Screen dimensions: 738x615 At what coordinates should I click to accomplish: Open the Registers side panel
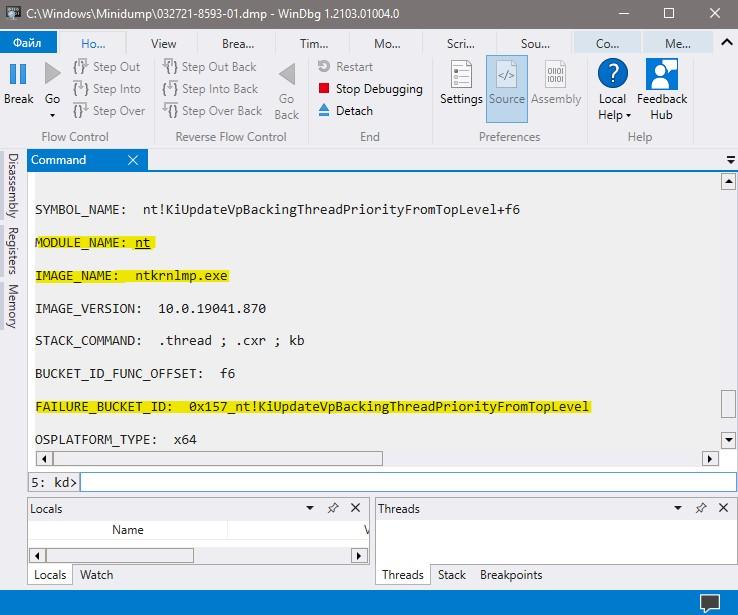pyautogui.click(x=13, y=250)
